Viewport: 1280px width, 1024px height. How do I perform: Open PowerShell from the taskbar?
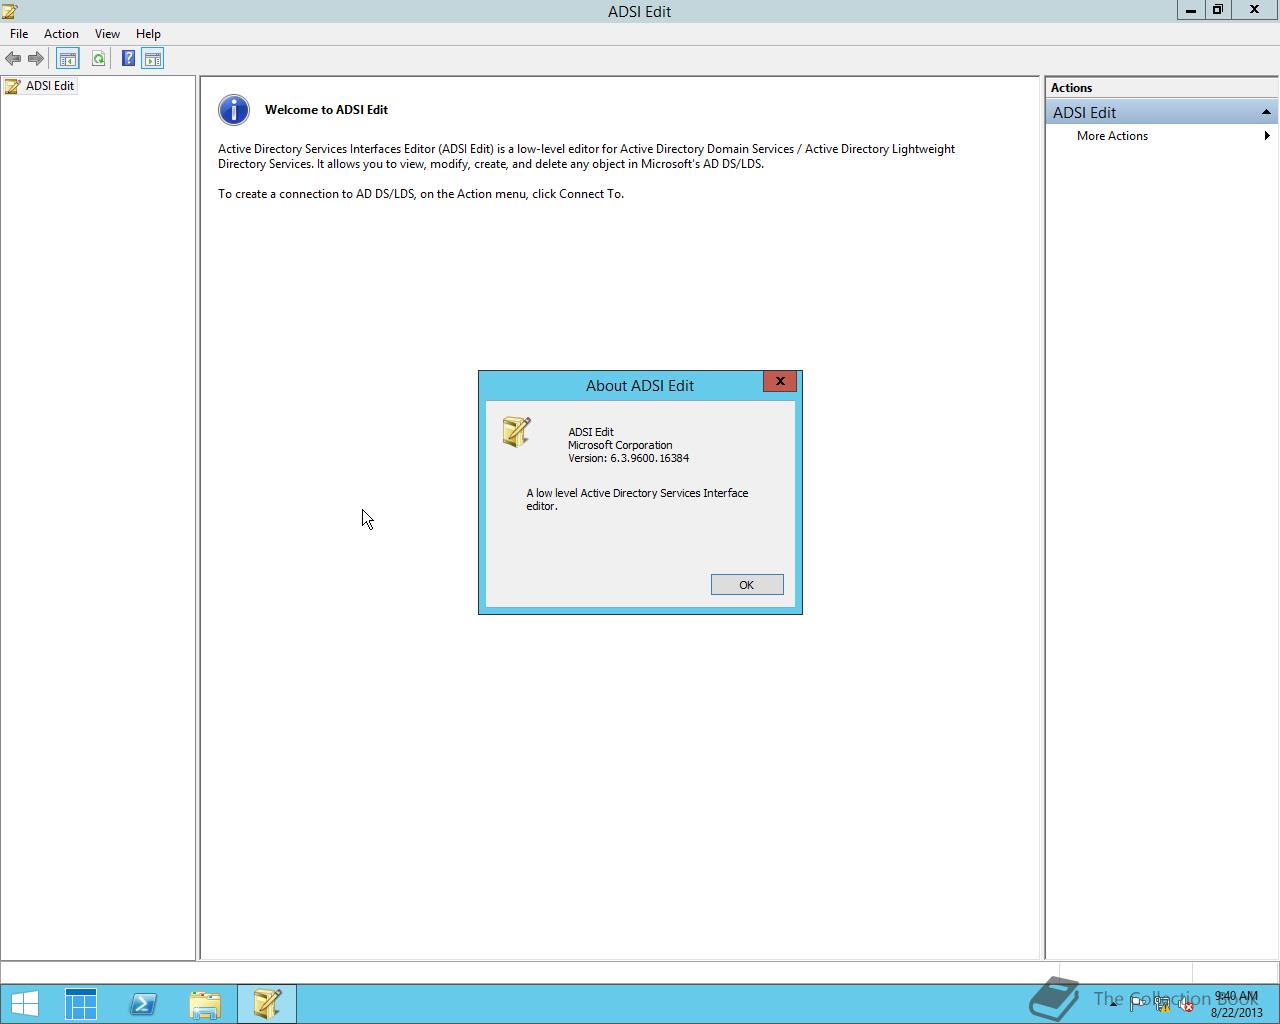click(143, 1004)
